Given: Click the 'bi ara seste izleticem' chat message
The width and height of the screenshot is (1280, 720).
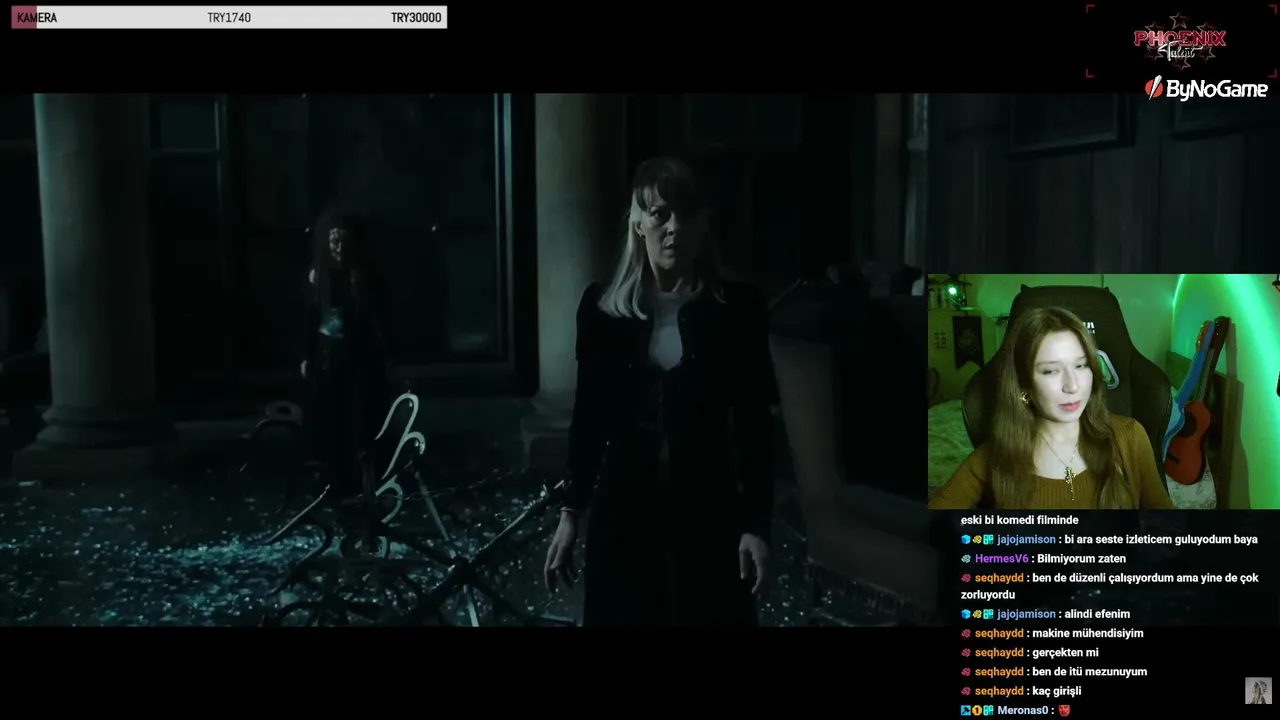Looking at the screenshot, I should (x=1161, y=540).
